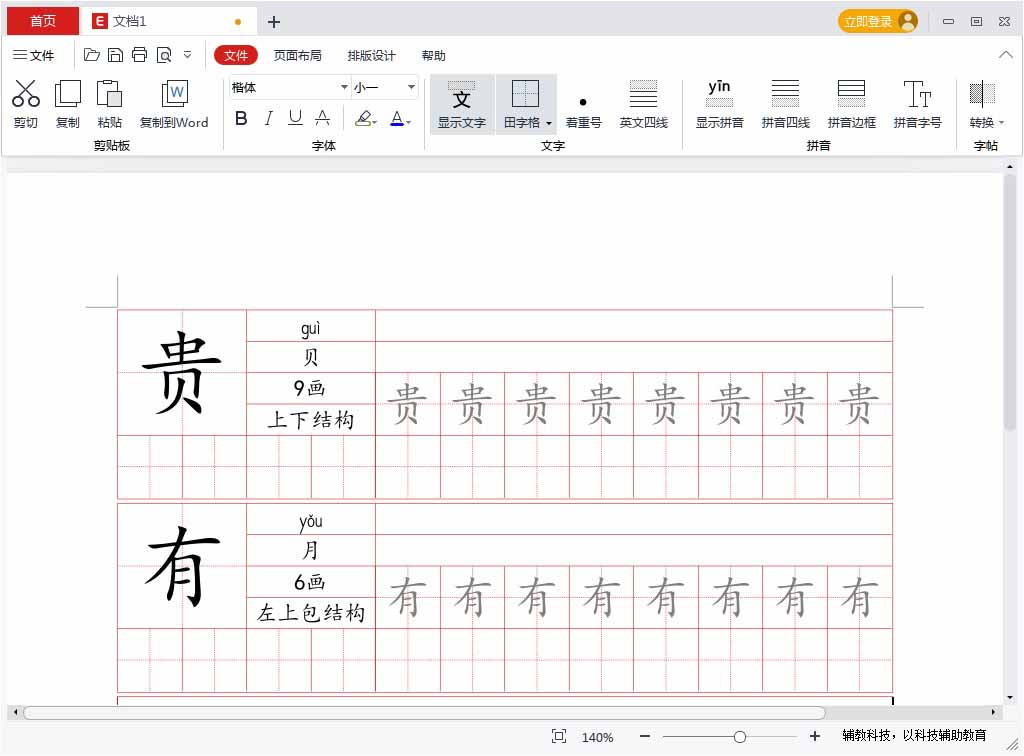The image size is (1024, 756).
Task: Apply strikethrough text formatting
Action: coord(323,118)
